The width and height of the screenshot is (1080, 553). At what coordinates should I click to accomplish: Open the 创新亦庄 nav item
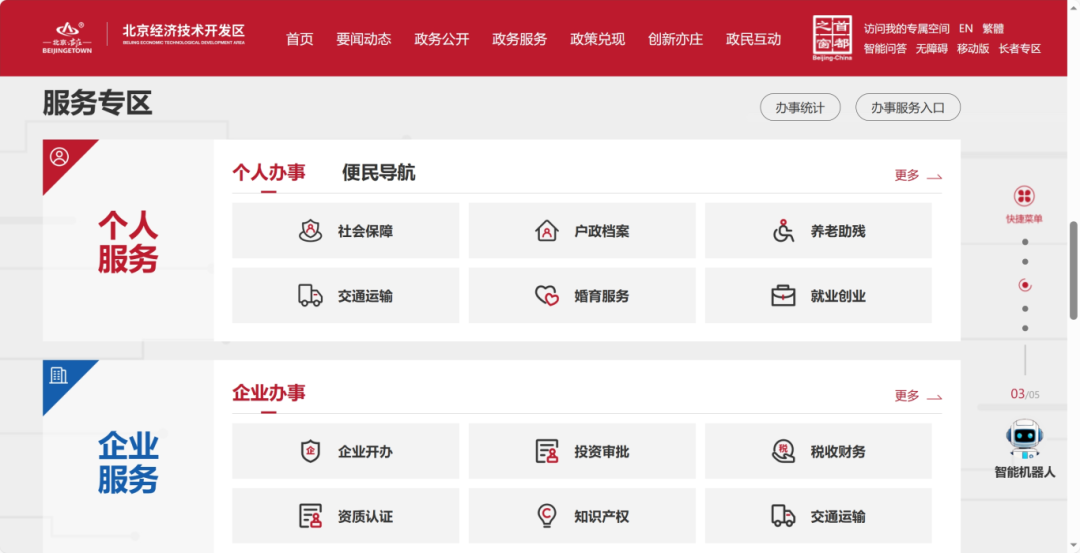[x=675, y=39]
